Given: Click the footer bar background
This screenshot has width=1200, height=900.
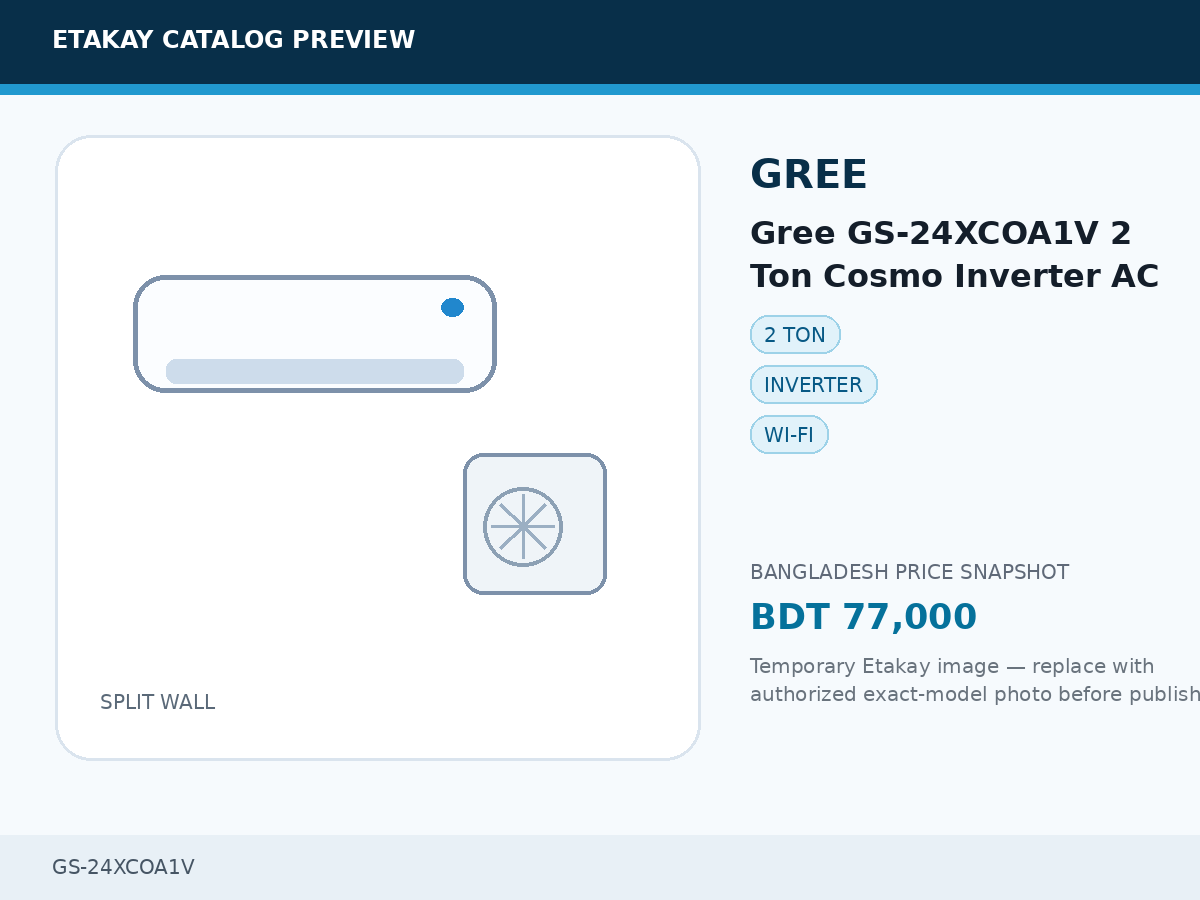Looking at the screenshot, I should 600,867.
